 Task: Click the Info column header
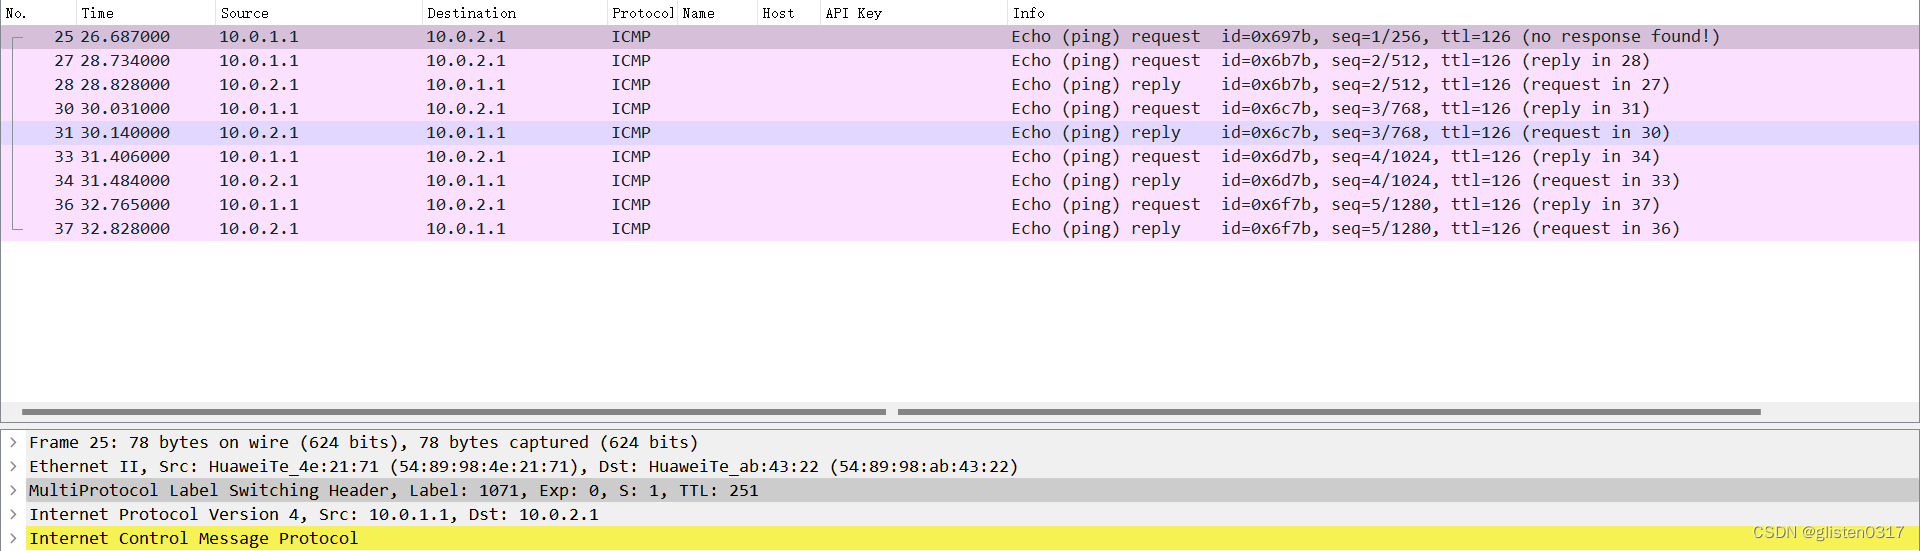point(1463,13)
